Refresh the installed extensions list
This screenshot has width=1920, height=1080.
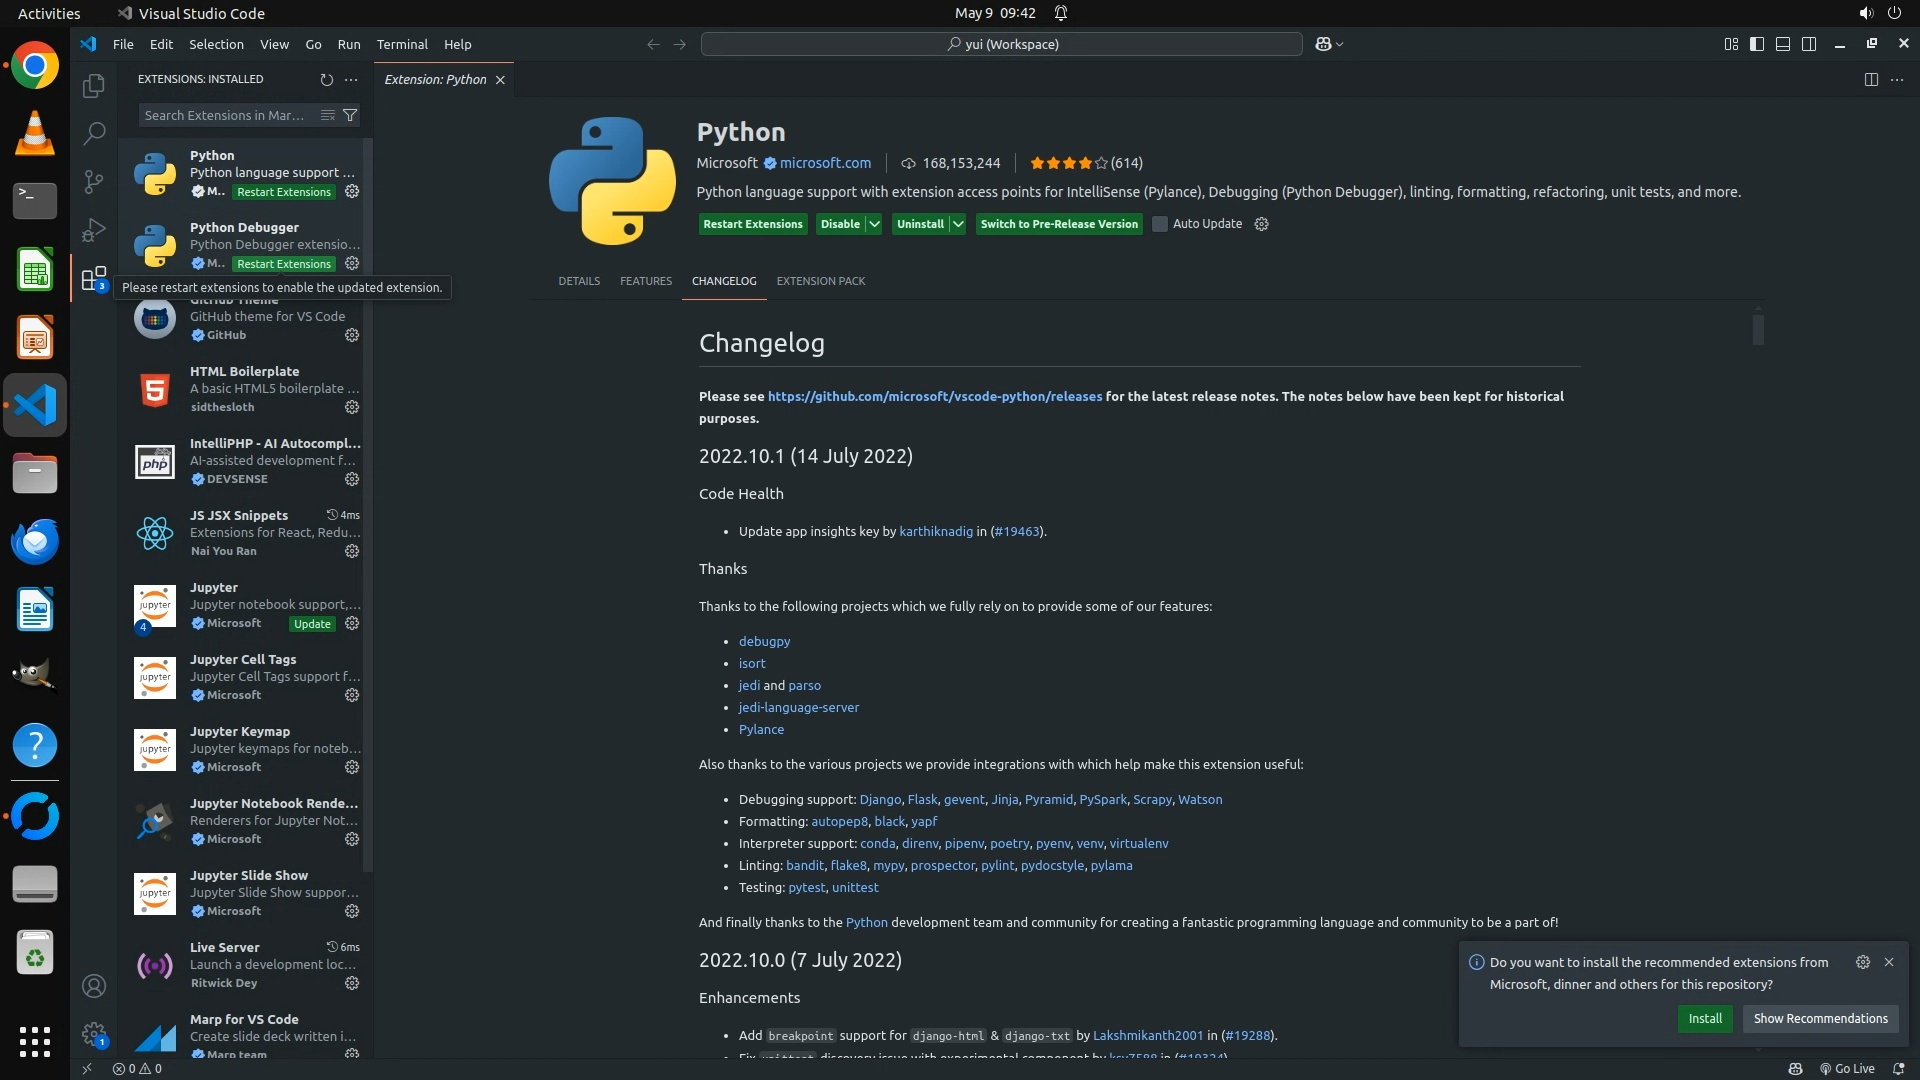click(x=326, y=79)
